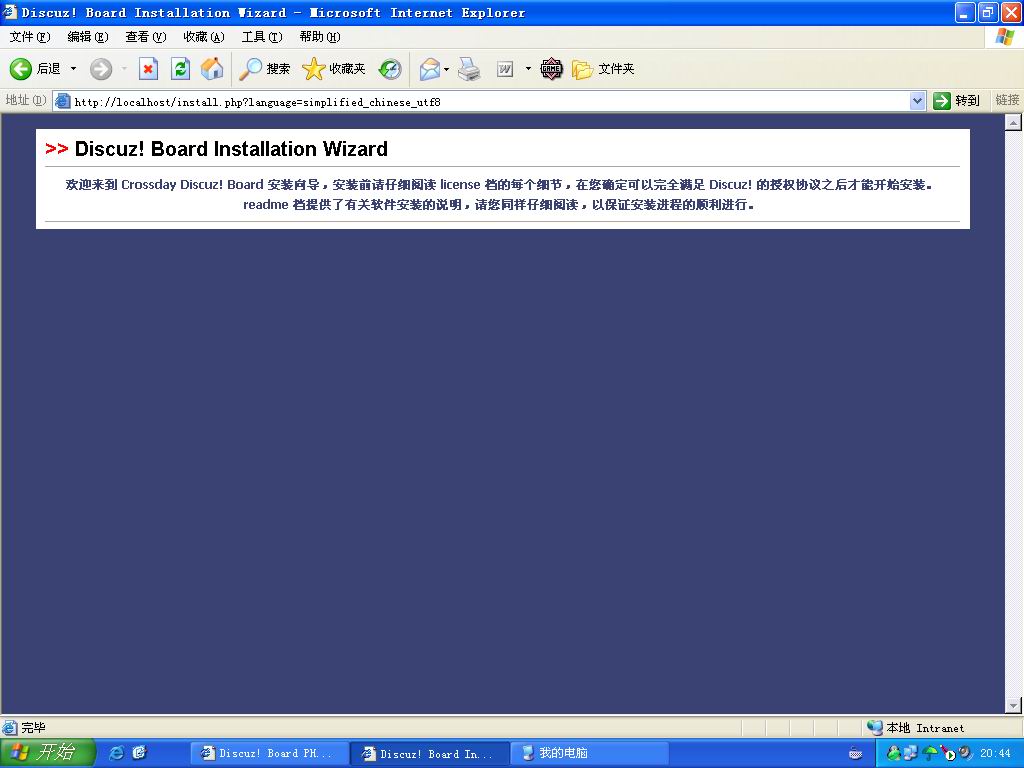1024x768 pixels.
Task: Expand the Edit with Word dropdown arrow
Action: (x=528, y=69)
